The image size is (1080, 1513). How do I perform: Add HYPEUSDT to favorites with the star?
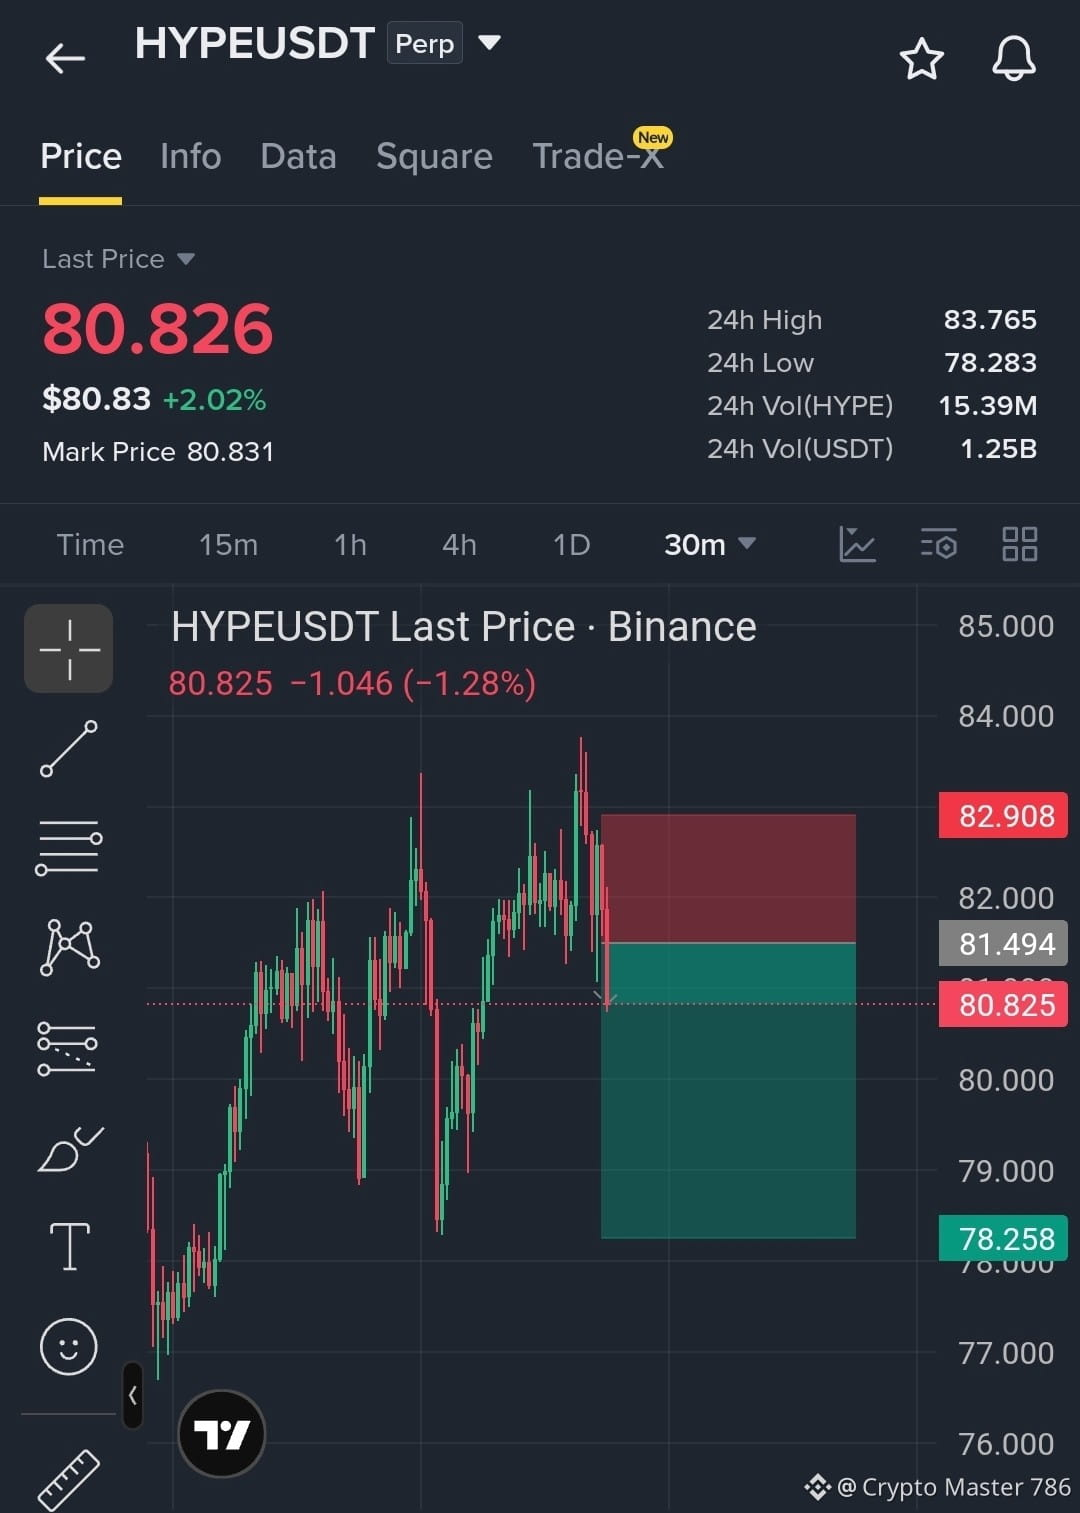pyautogui.click(x=921, y=59)
